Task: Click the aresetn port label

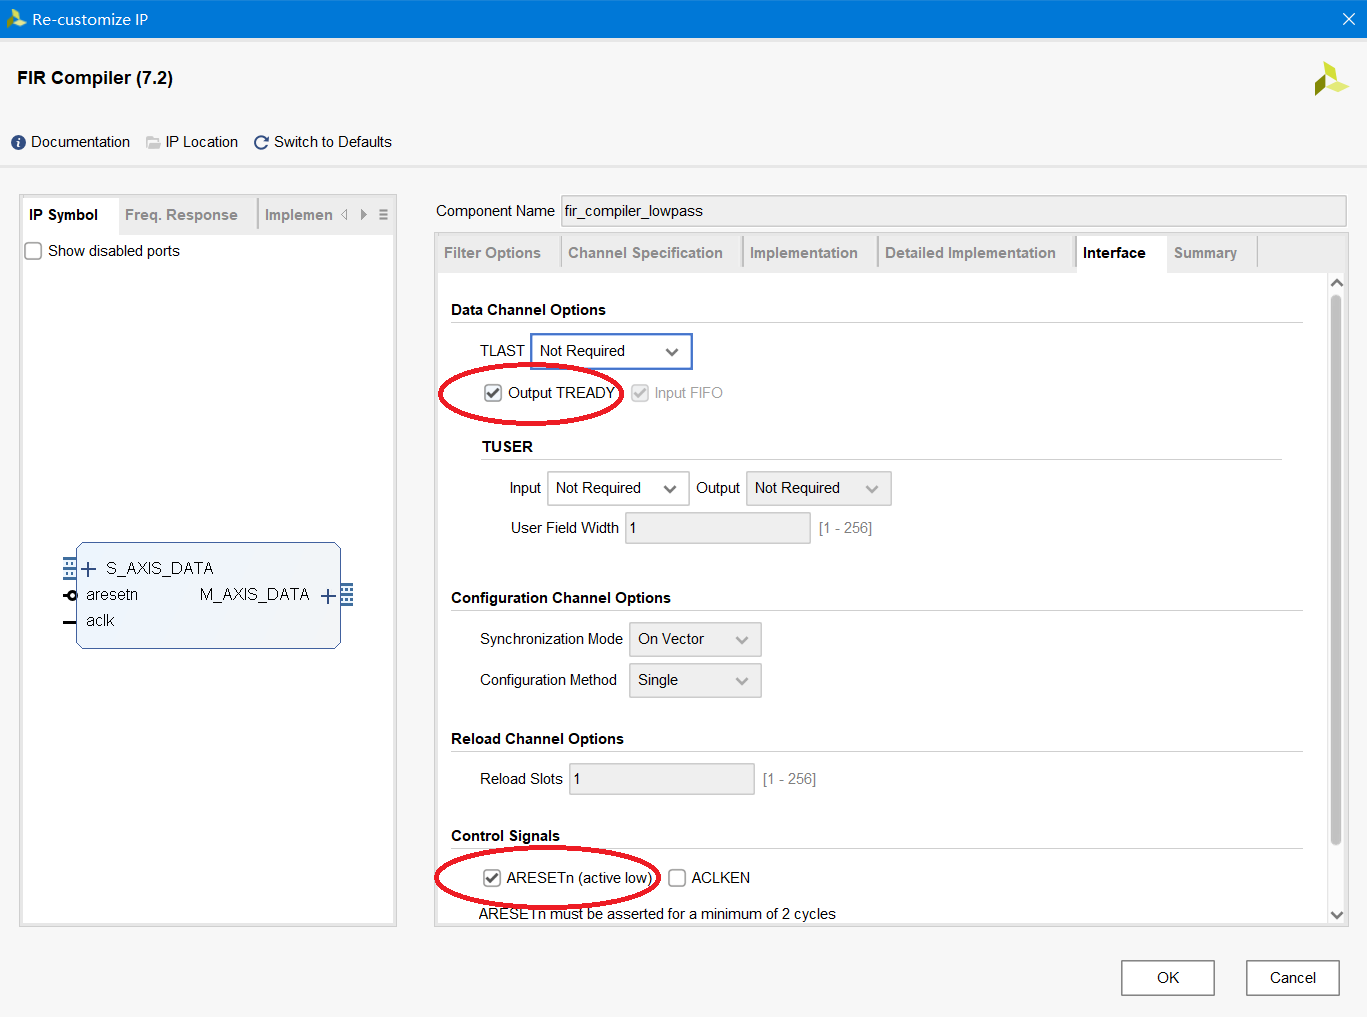Action: [112, 595]
